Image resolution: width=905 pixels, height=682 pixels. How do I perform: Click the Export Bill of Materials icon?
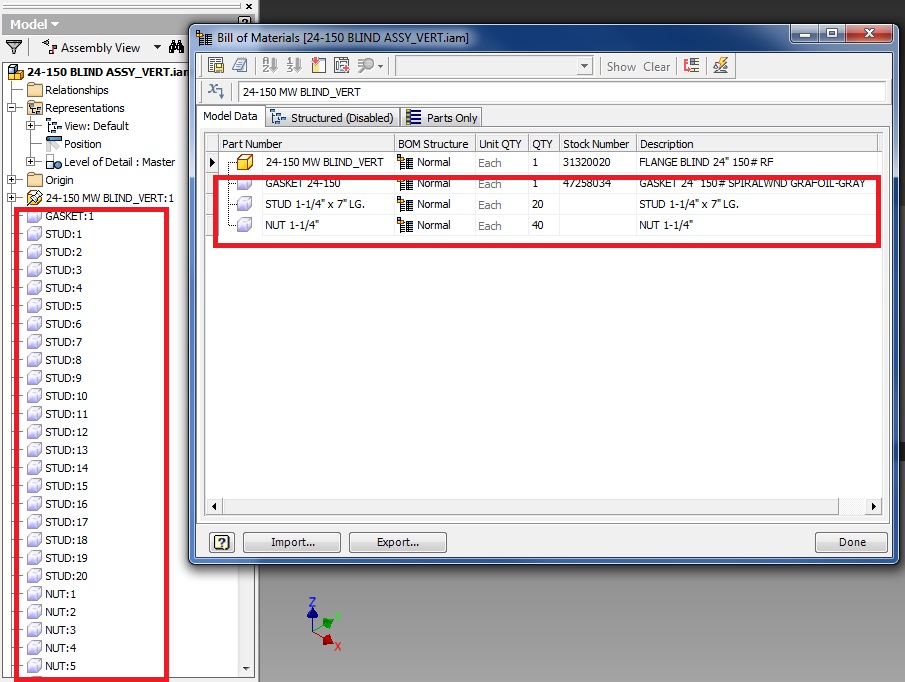(215, 65)
